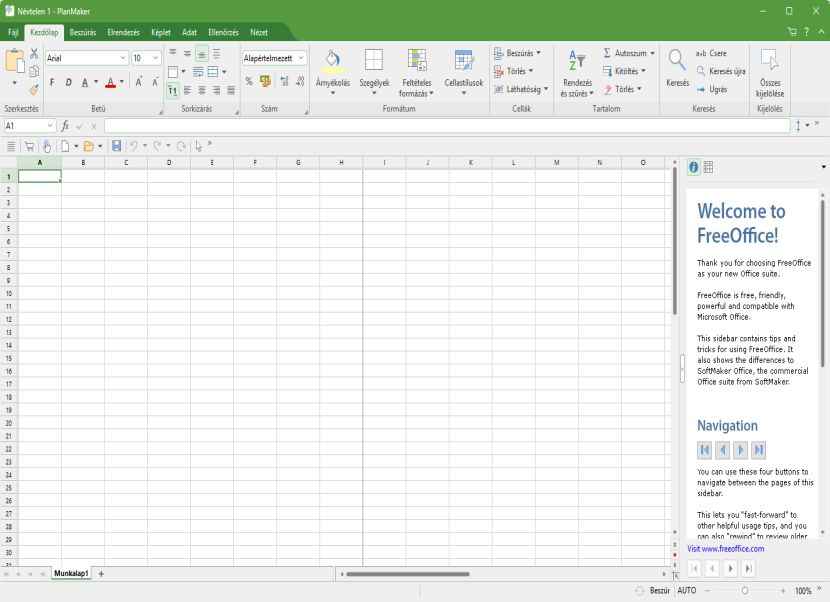Click sidebar Navigation next page arrow
Viewport: 830px width, 602px height.
pyautogui.click(x=741, y=450)
